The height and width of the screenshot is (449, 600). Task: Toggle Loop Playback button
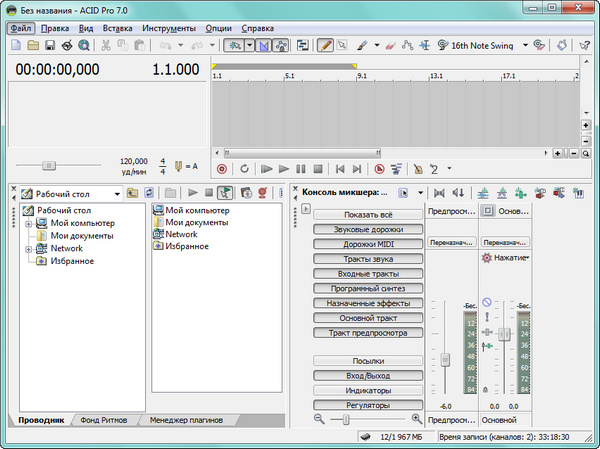tap(243, 169)
